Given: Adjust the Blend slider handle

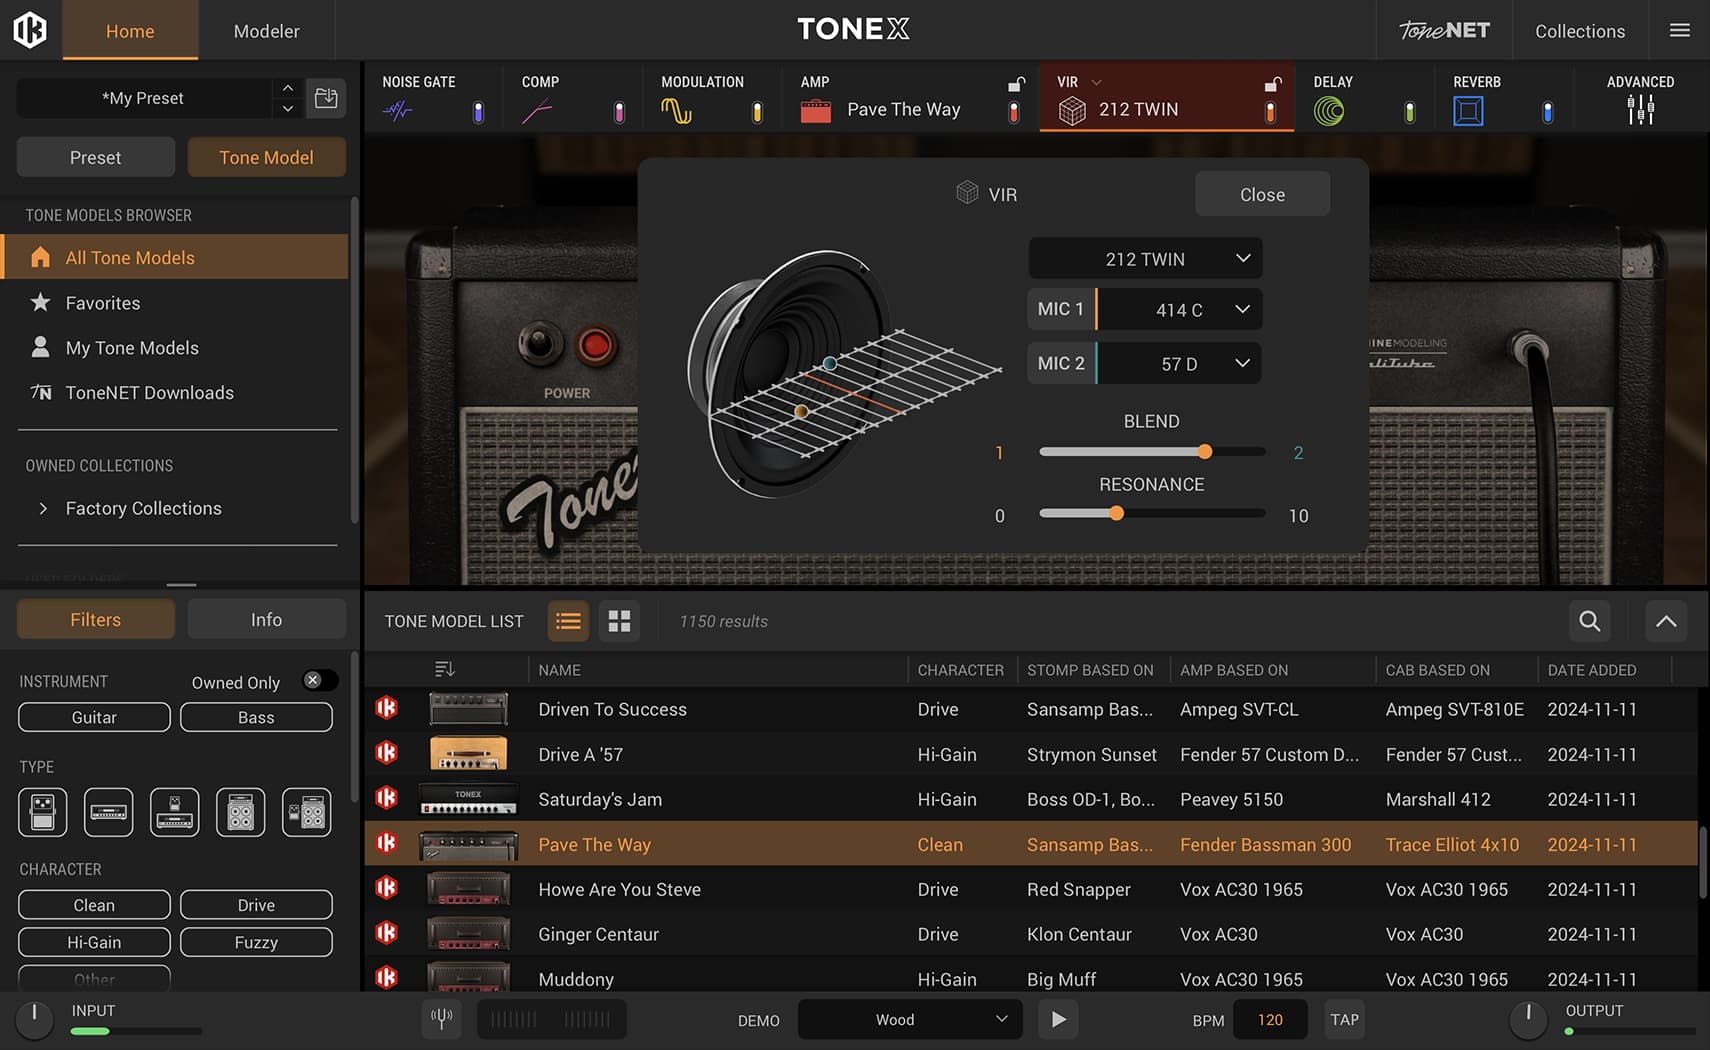Looking at the screenshot, I should (x=1205, y=452).
